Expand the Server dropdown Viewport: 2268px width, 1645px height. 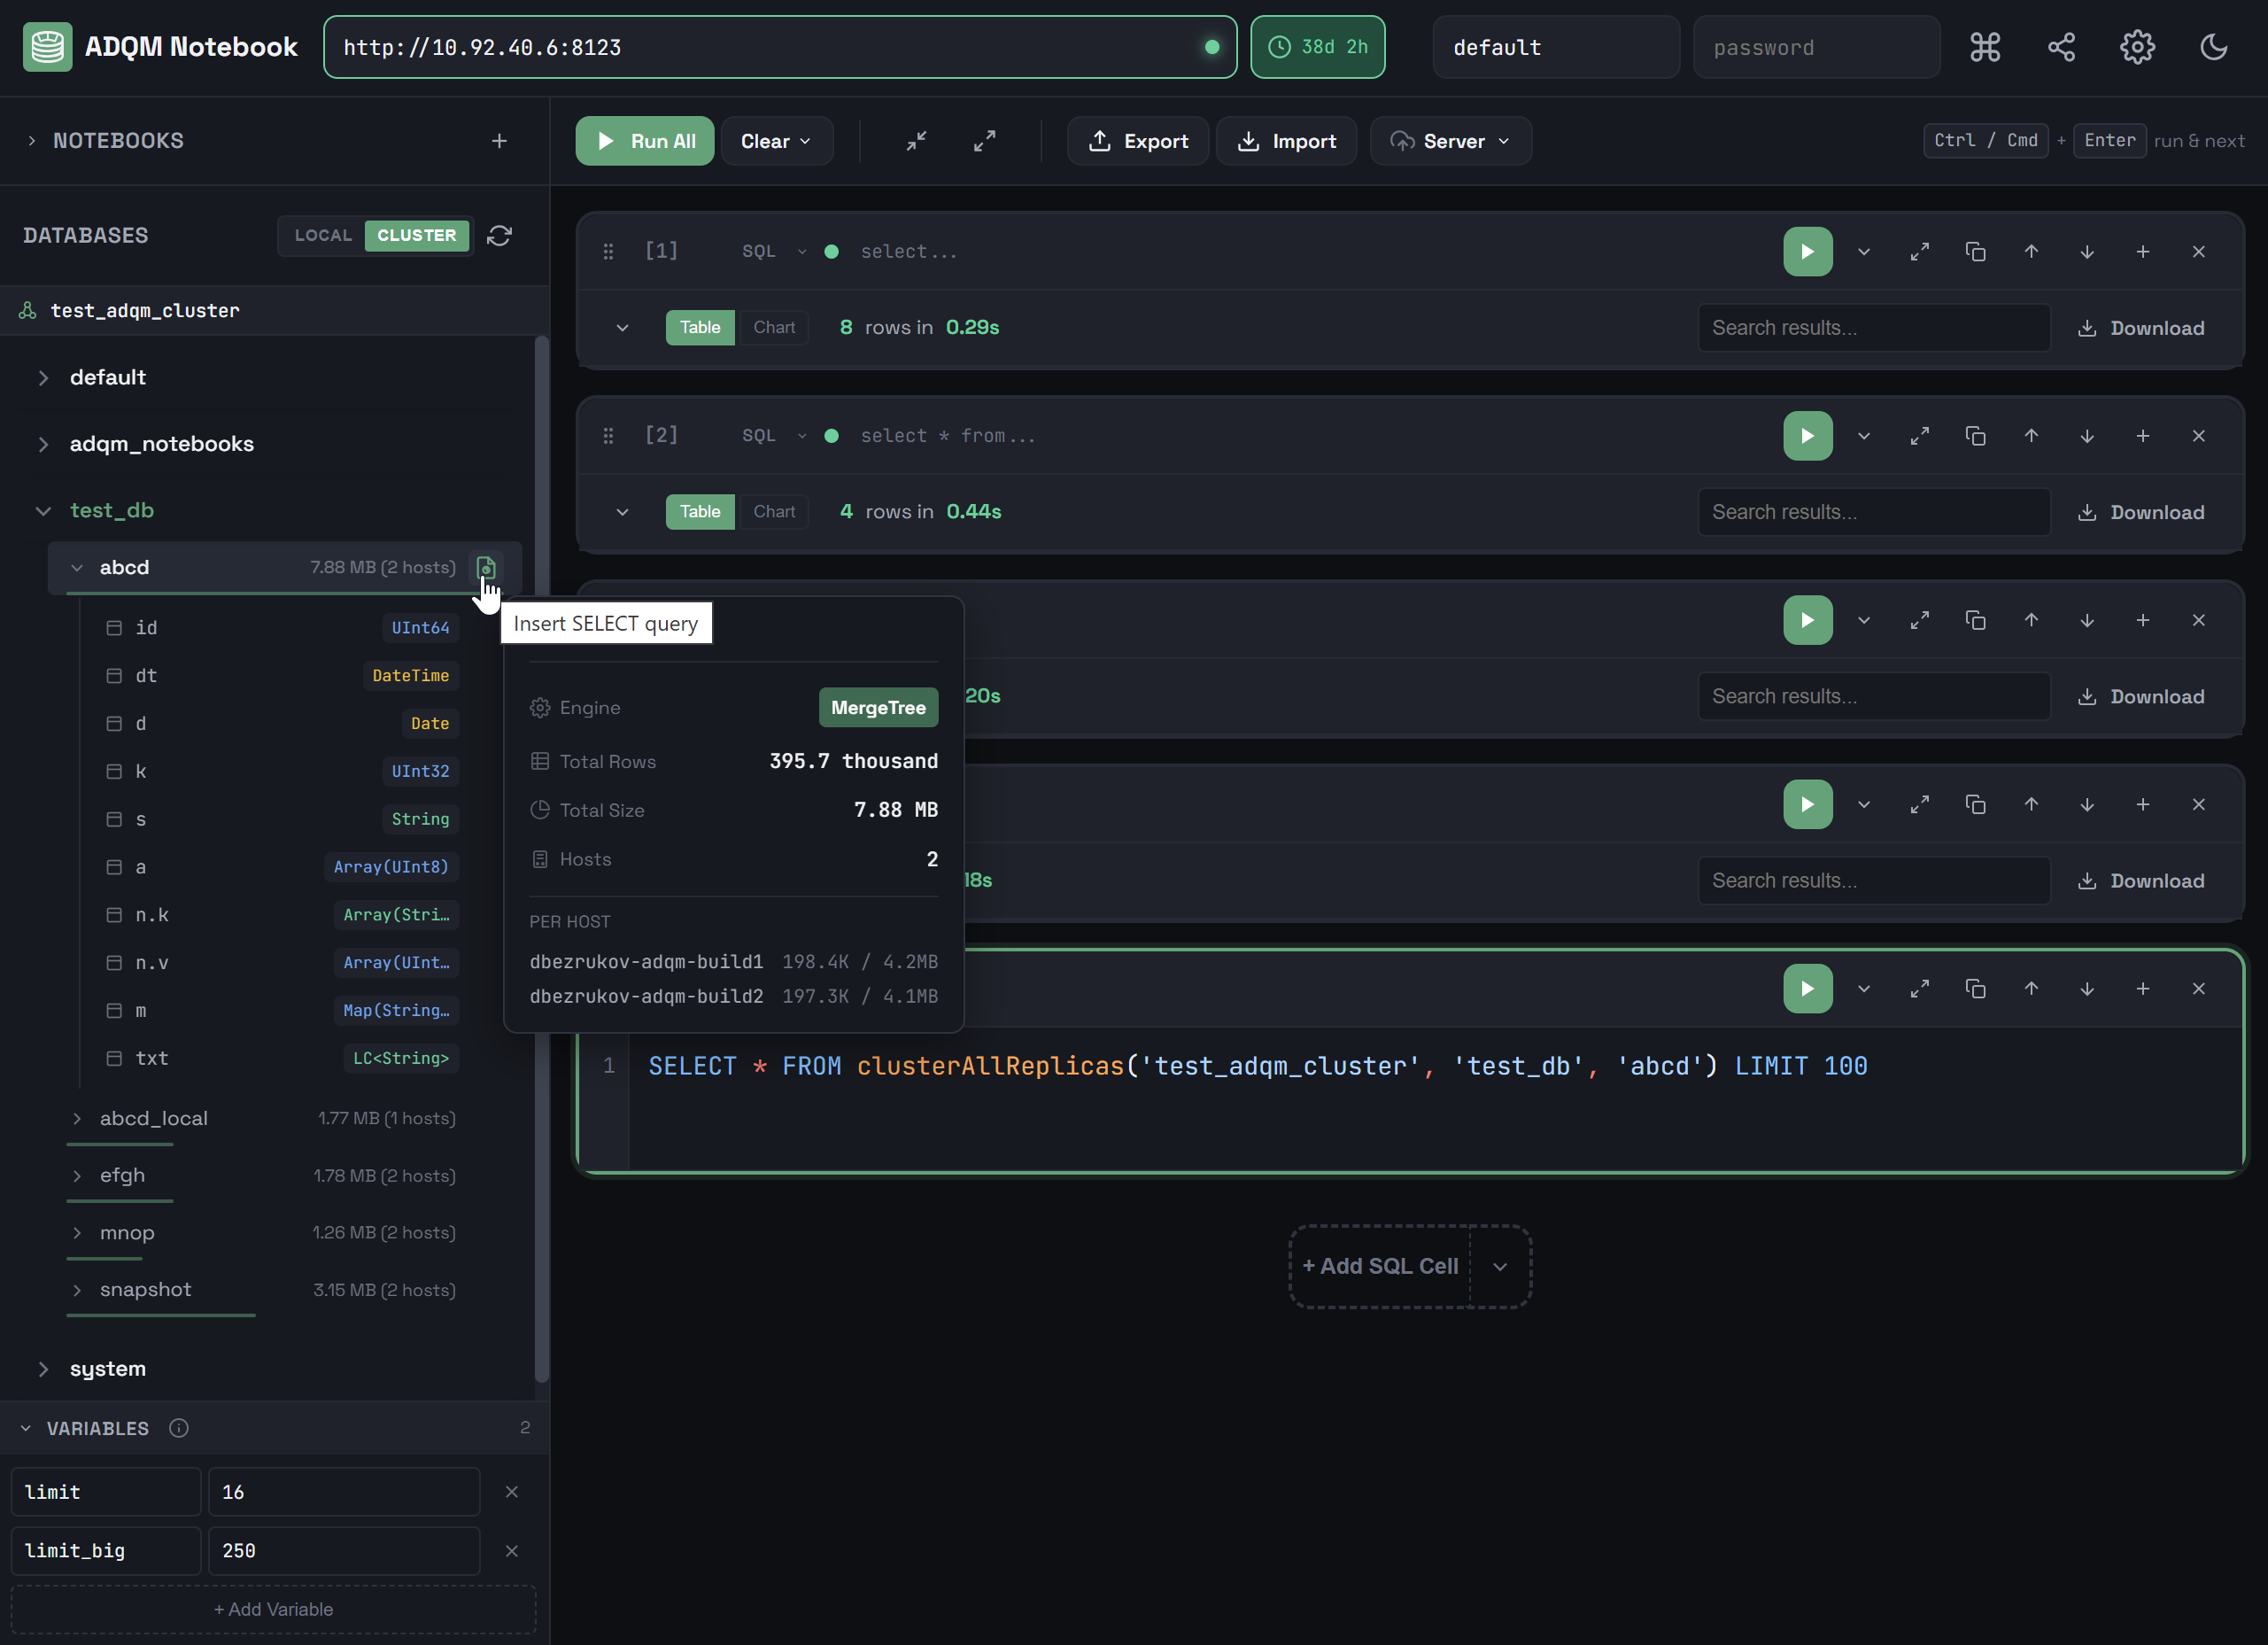coord(1450,141)
